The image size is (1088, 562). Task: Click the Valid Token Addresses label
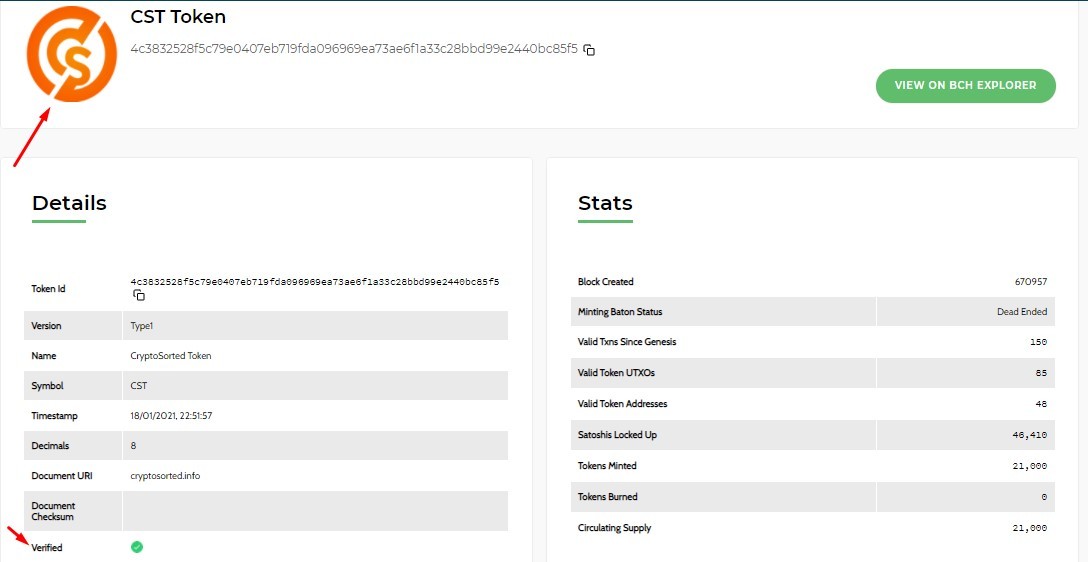621,403
